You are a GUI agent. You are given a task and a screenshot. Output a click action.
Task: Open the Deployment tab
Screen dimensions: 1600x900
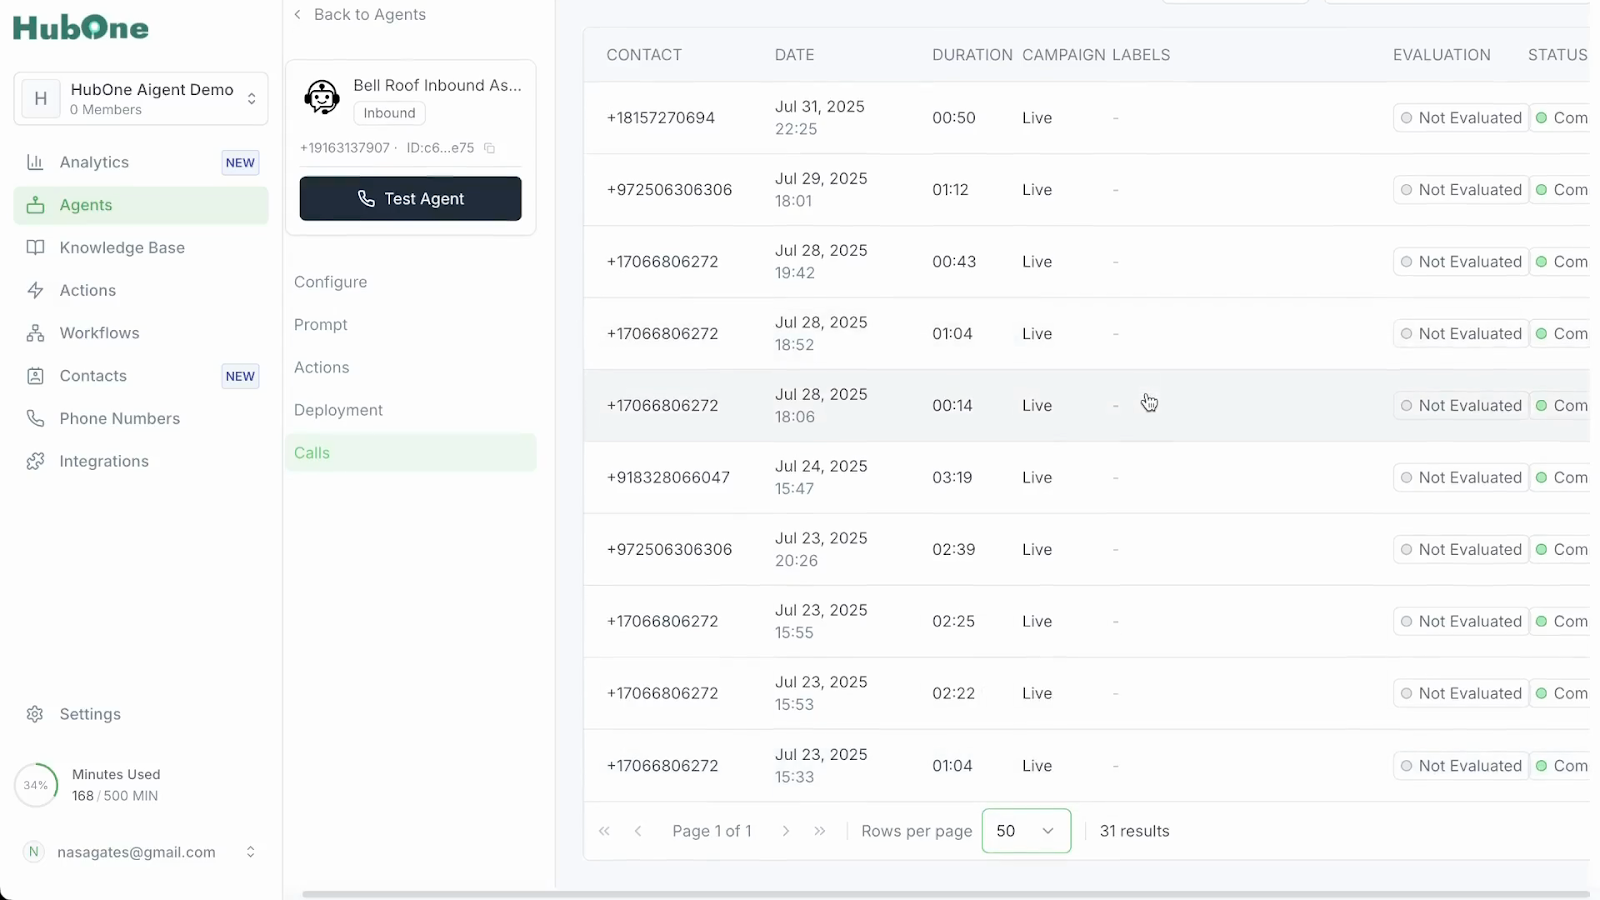[x=338, y=410]
